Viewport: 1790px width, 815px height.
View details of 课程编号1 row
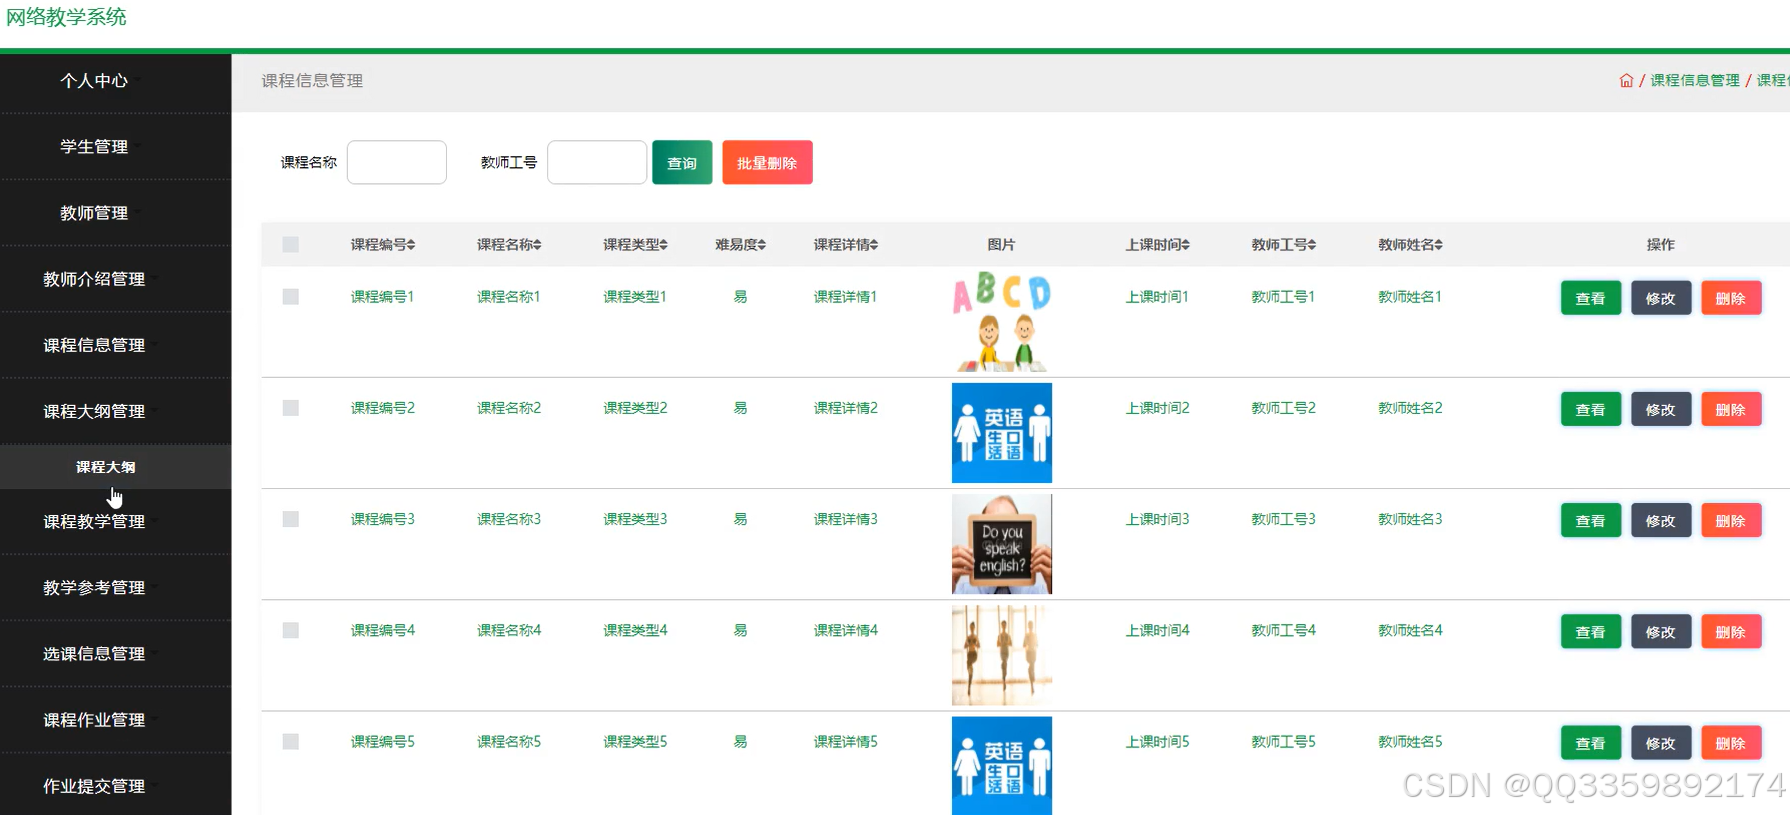1590,298
